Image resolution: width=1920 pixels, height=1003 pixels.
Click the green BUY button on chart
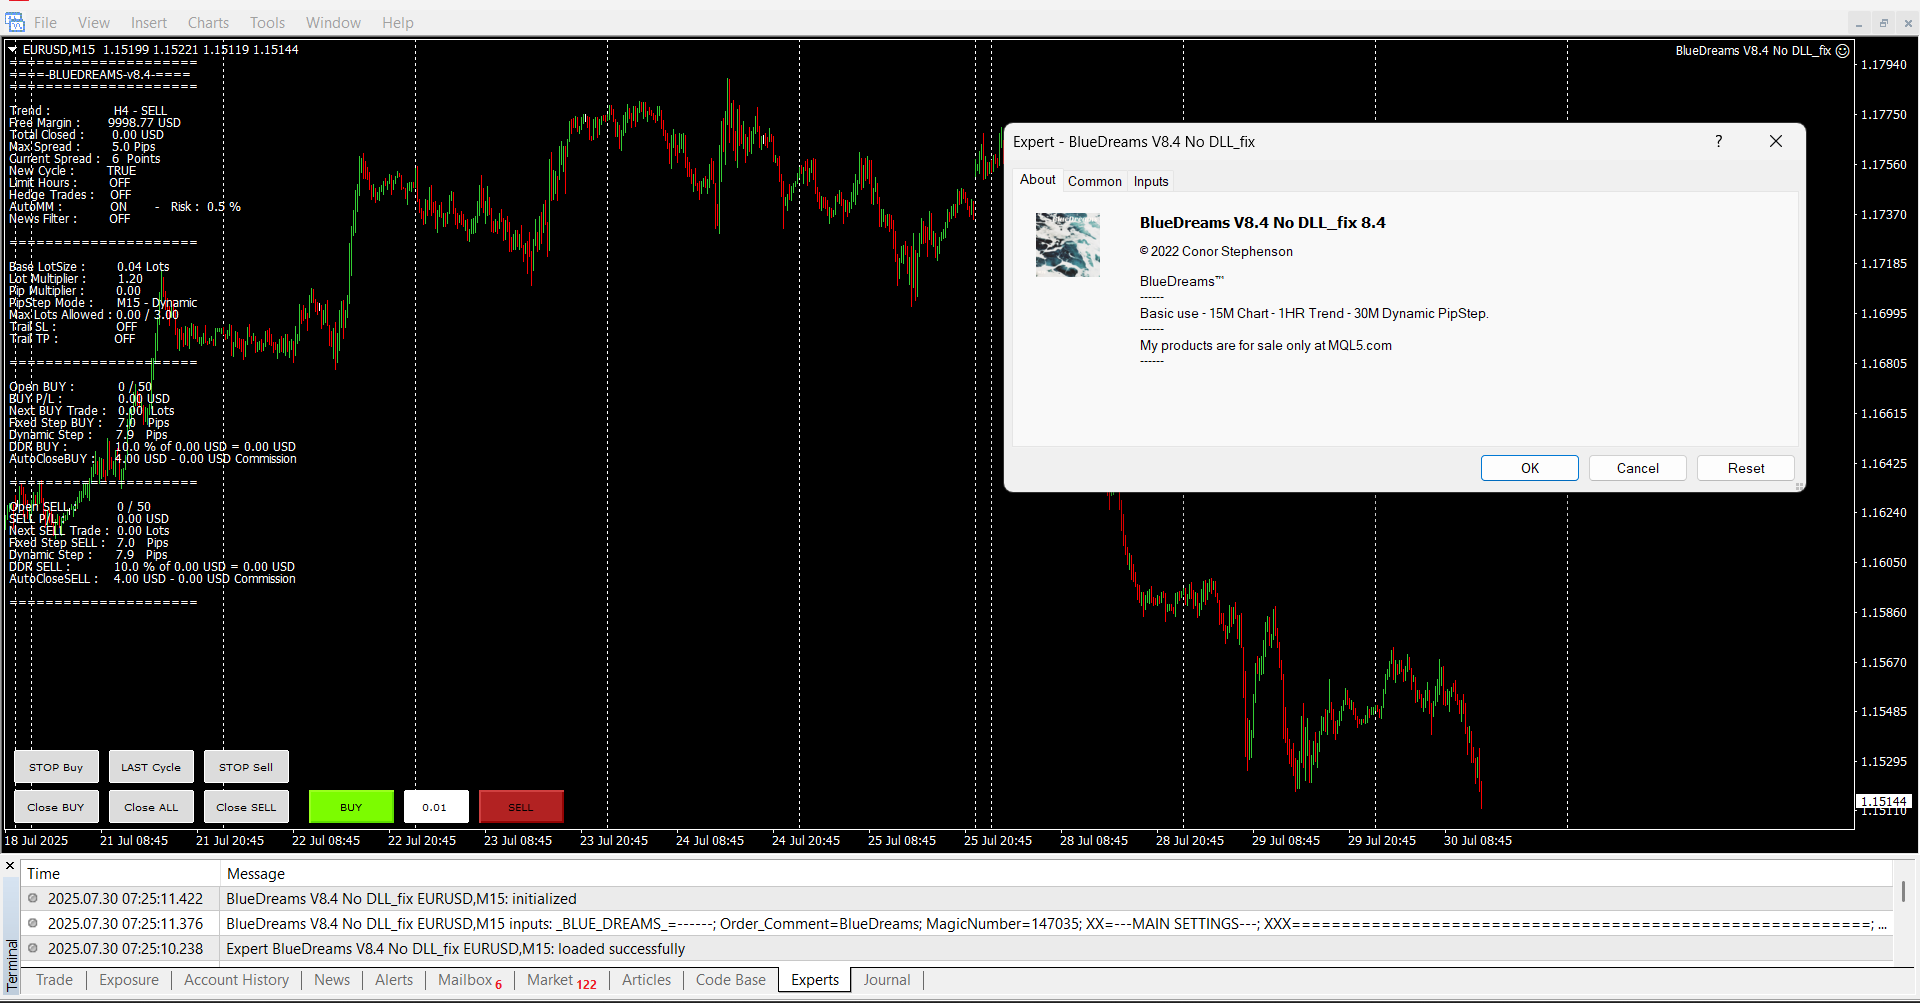[351, 807]
